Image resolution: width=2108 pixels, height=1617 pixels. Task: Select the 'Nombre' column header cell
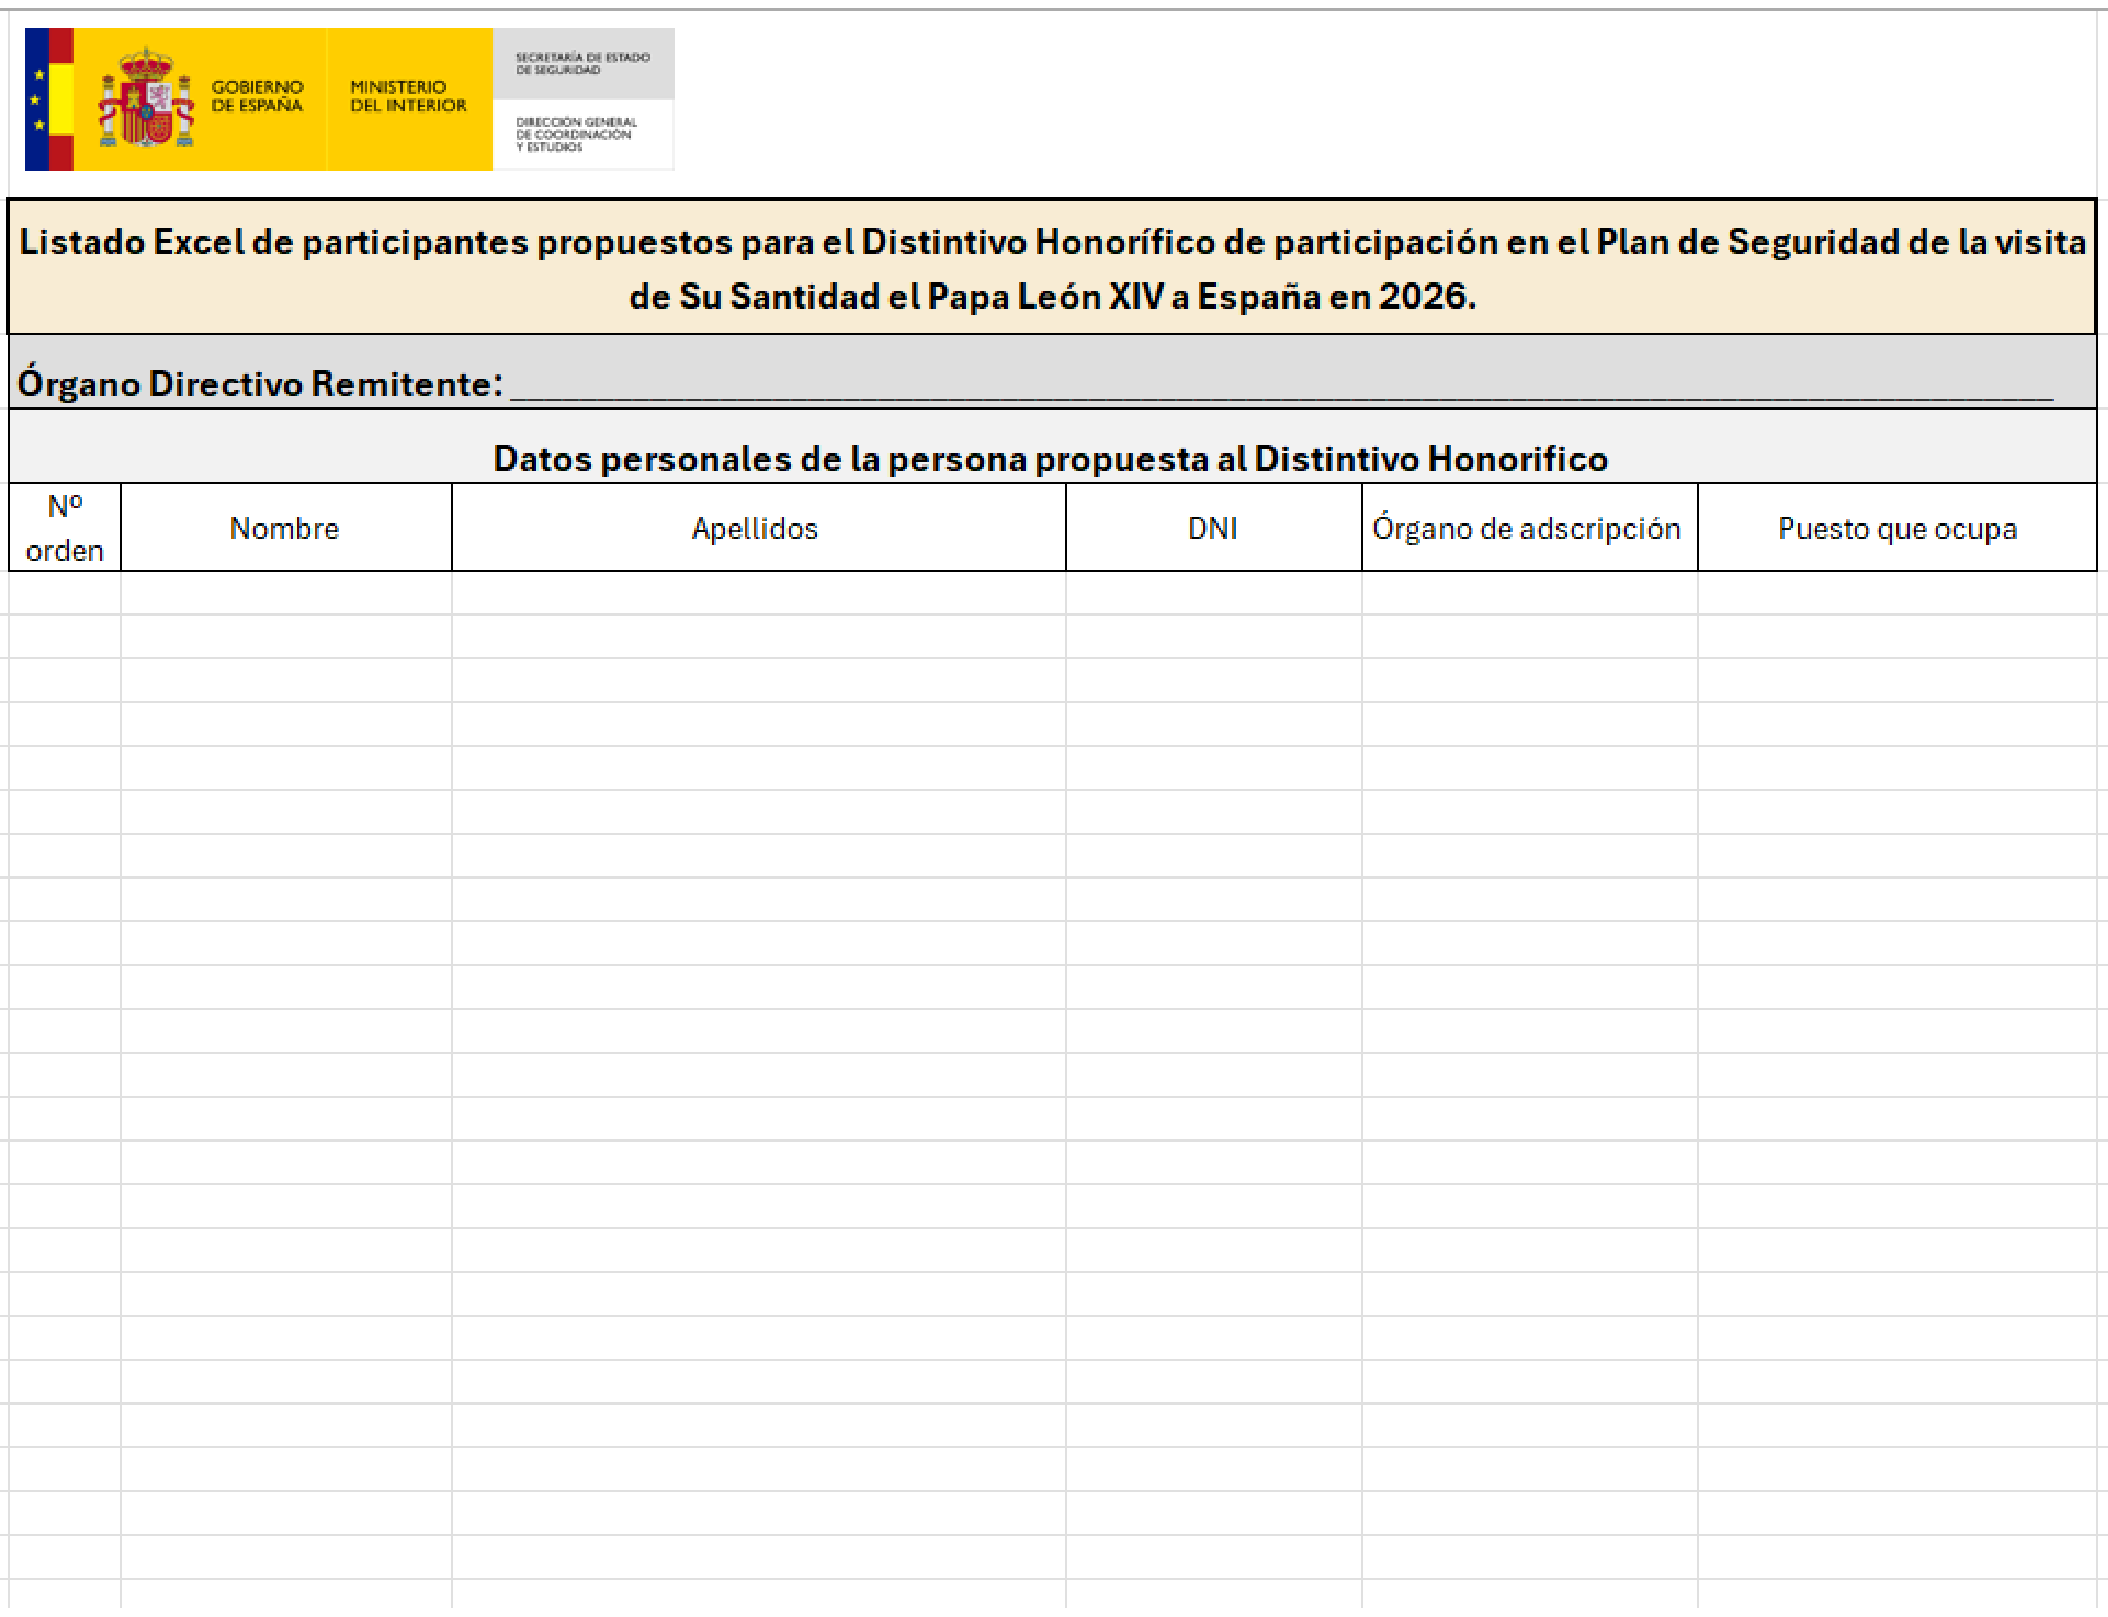[x=286, y=528]
